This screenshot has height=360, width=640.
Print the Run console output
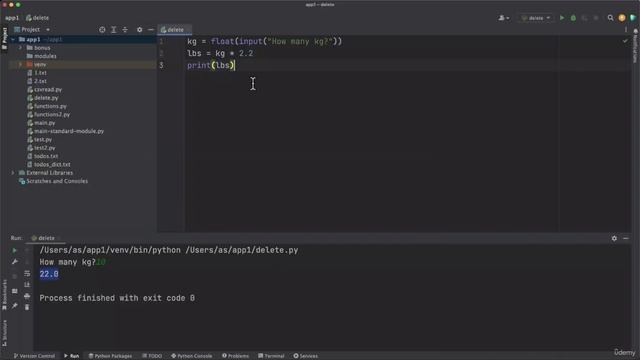(27, 296)
